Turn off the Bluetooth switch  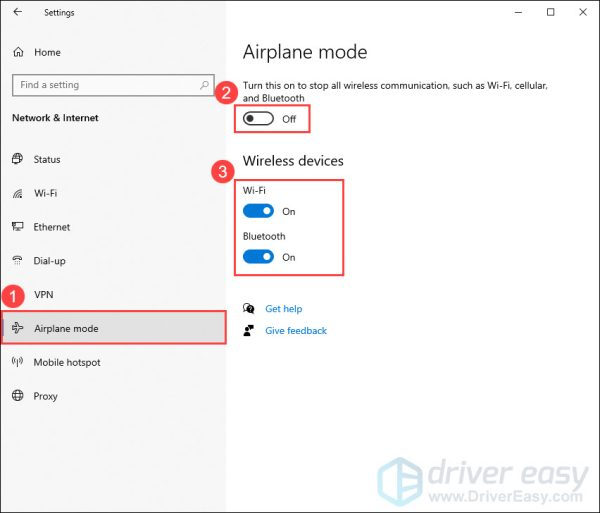(x=258, y=257)
